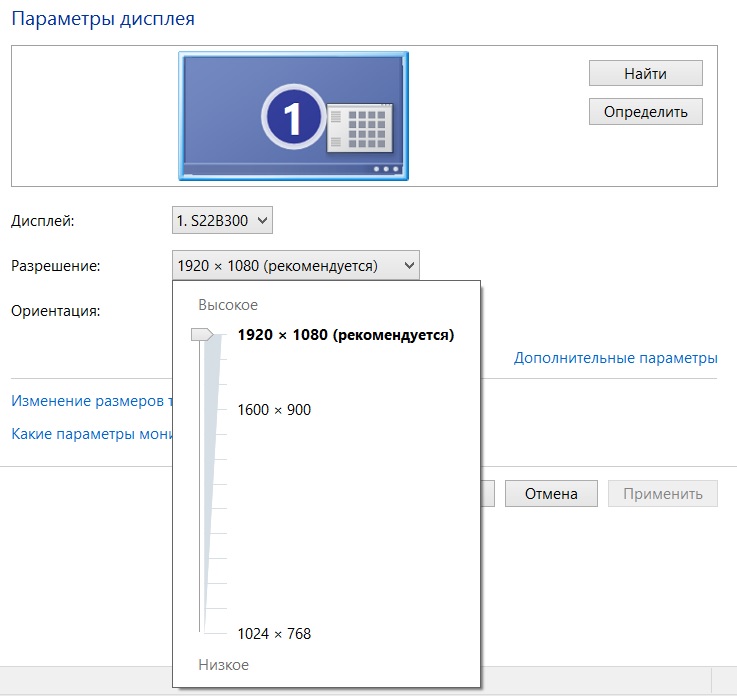
Task: Open the Какие параметры монитора help link
Action: 92,434
